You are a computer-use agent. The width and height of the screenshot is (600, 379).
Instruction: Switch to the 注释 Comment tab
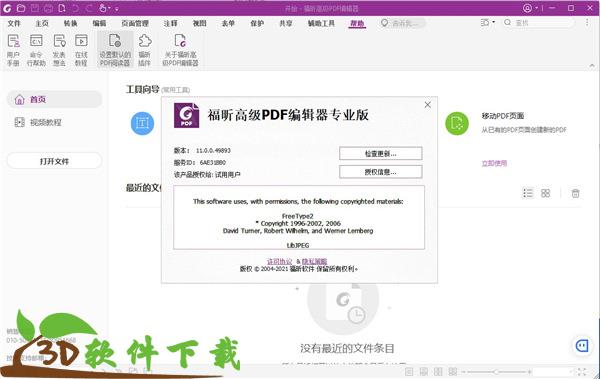pos(171,23)
